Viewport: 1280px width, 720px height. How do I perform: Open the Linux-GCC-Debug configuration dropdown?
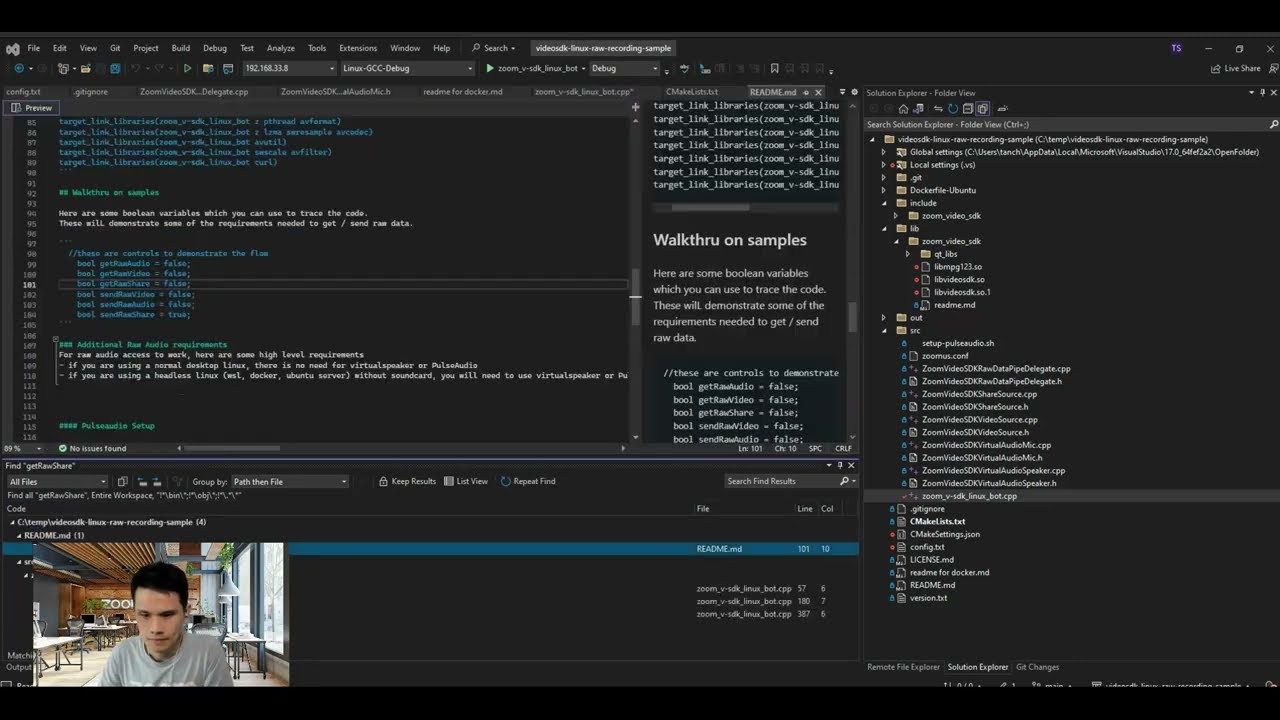[407, 69]
